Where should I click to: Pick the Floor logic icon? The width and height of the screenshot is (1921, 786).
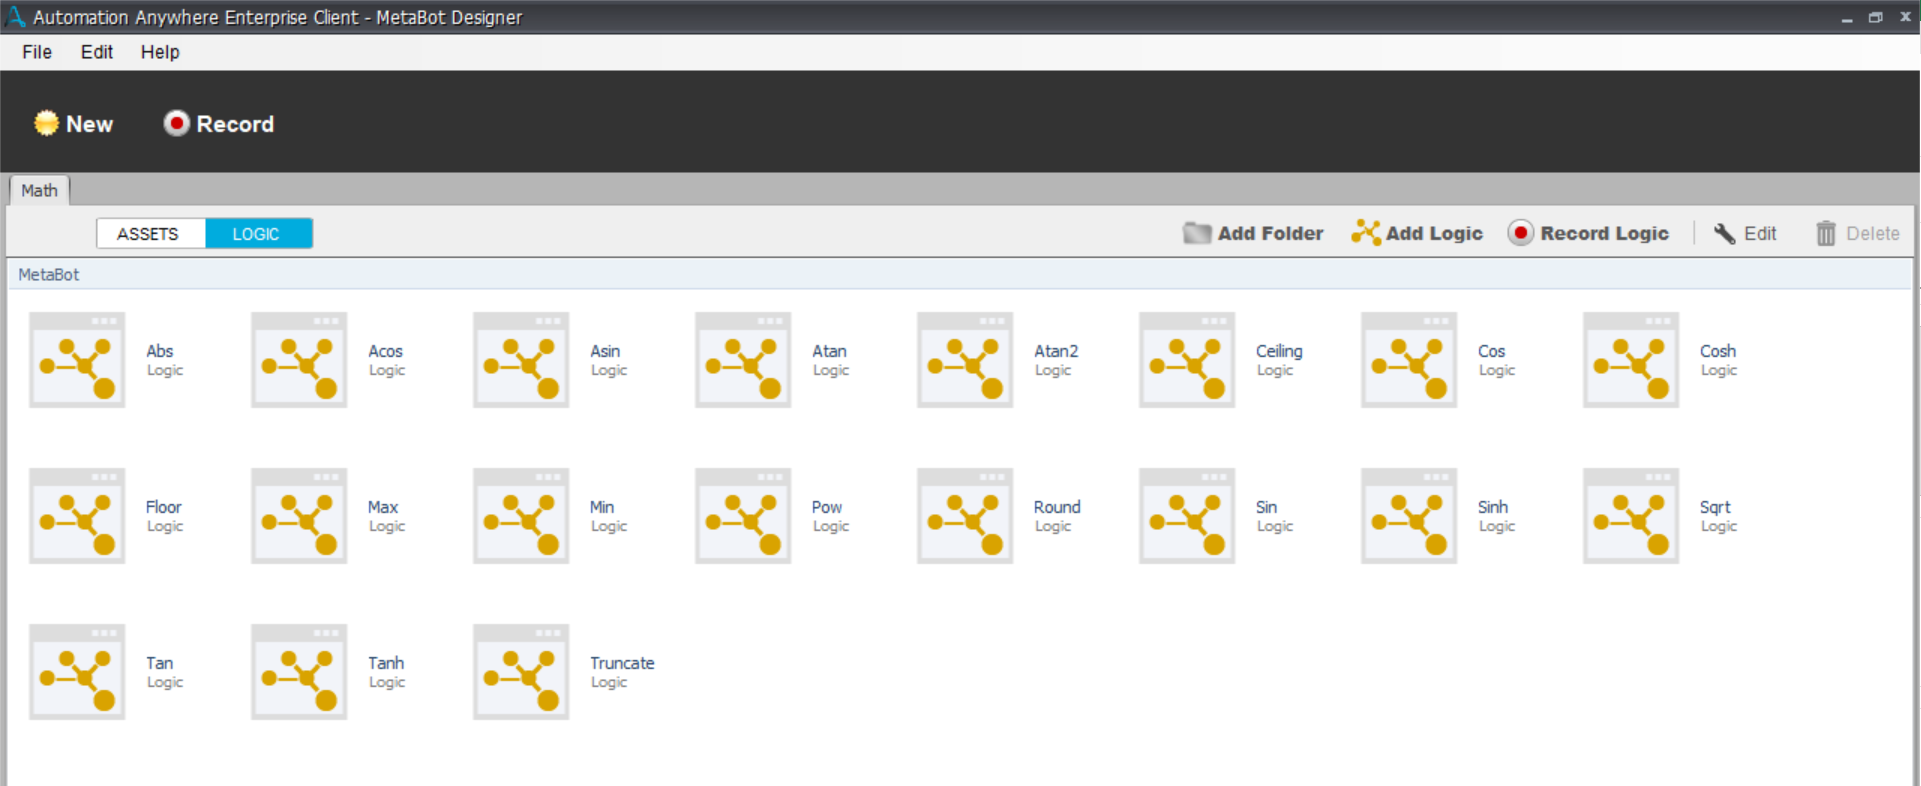click(77, 516)
